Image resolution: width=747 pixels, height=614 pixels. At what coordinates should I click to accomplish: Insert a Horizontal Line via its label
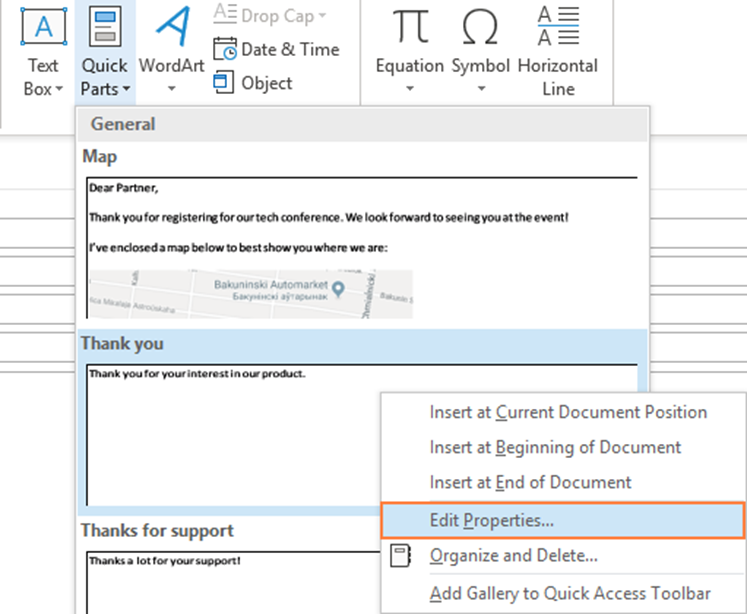pyautogui.click(x=558, y=77)
